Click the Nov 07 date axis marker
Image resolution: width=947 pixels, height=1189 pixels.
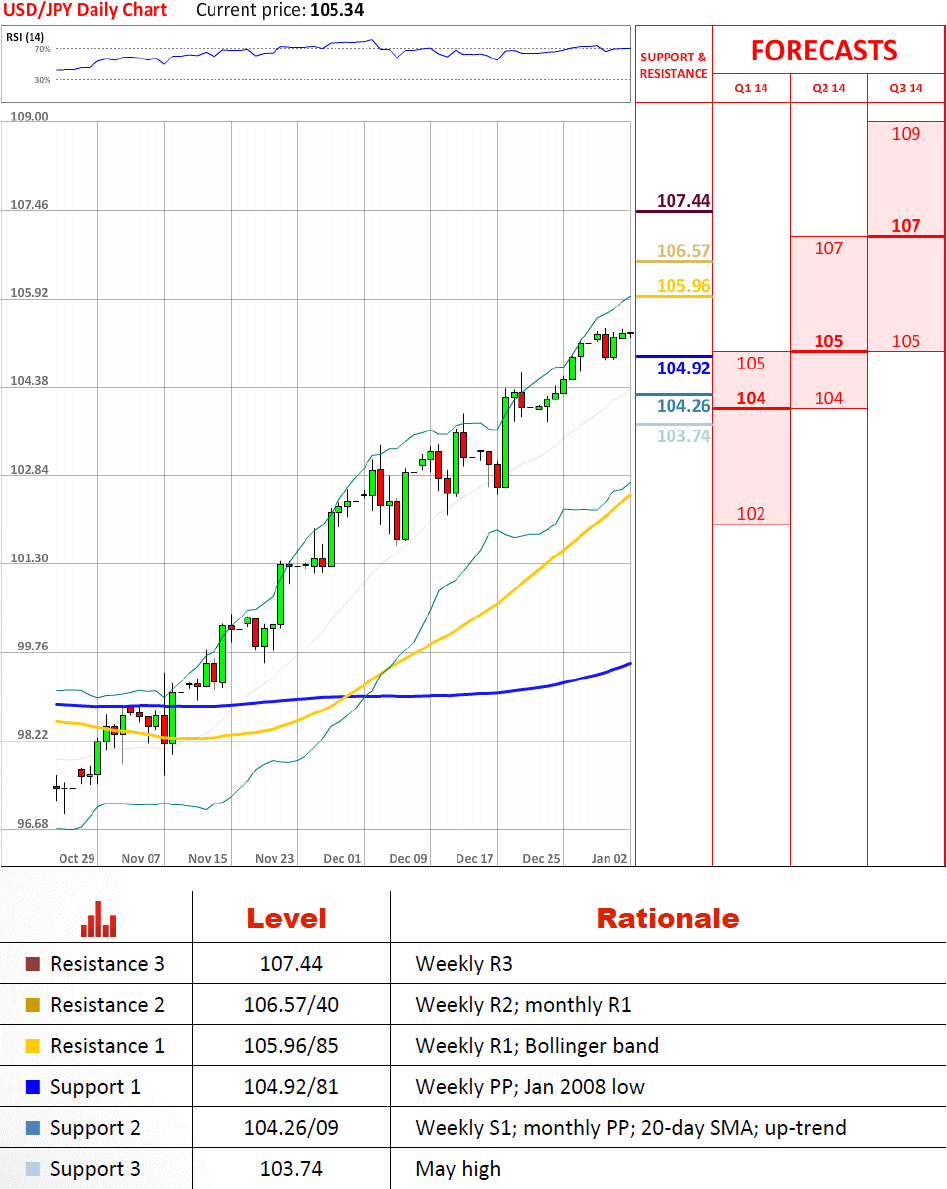tap(141, 859)
